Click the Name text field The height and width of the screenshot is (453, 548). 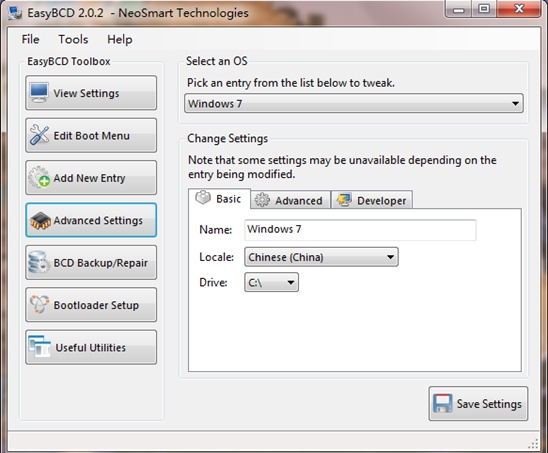click(360, 230)
